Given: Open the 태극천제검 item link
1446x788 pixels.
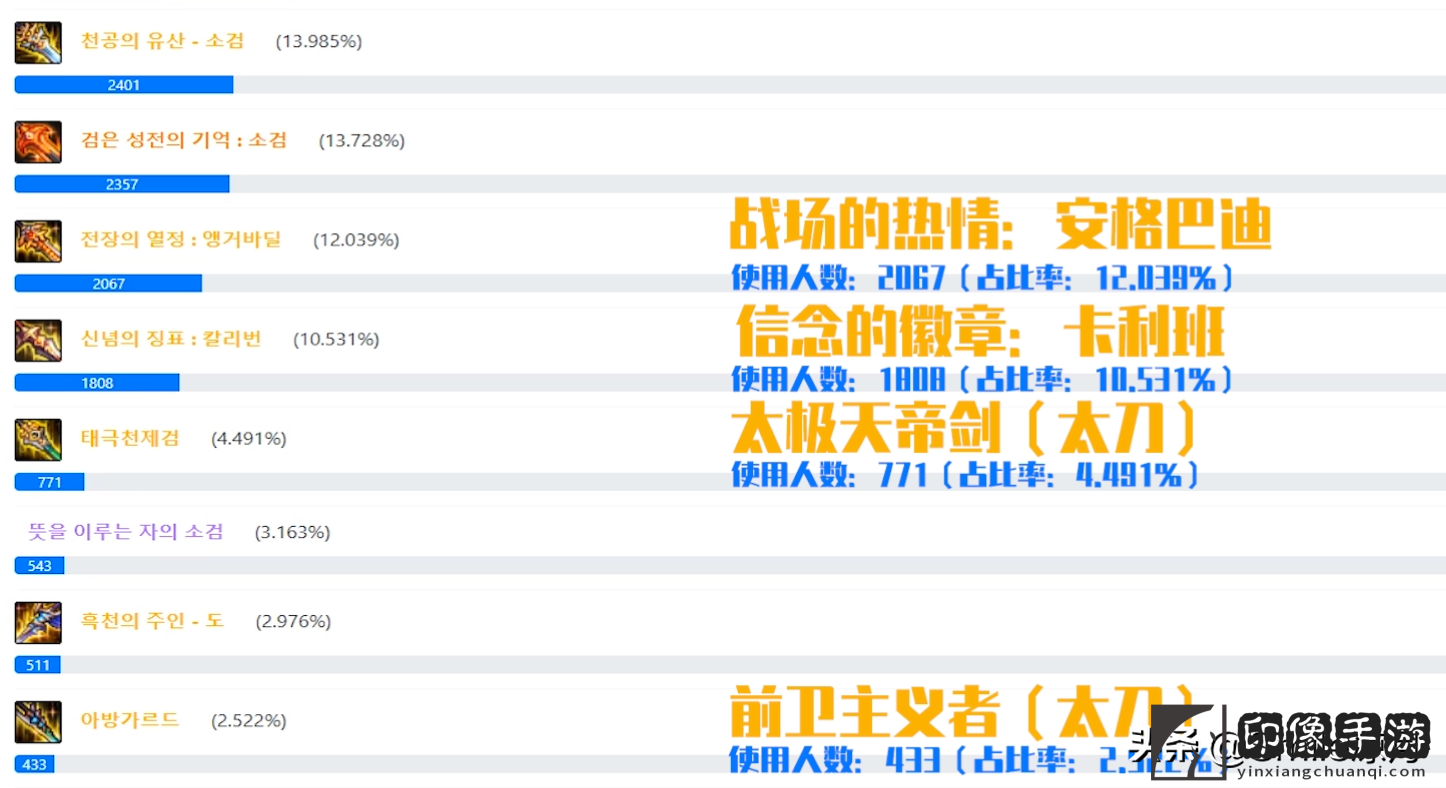Looking at the screenshot, I should click(130, 437).
